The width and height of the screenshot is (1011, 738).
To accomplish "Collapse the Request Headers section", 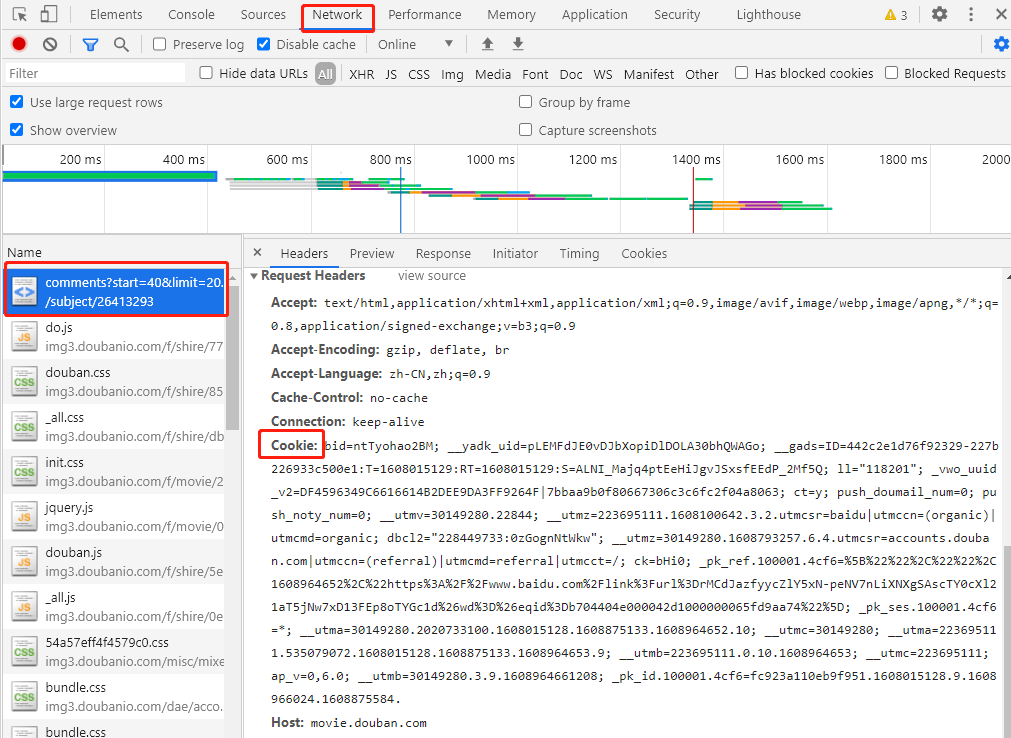I will pos(254,276).
